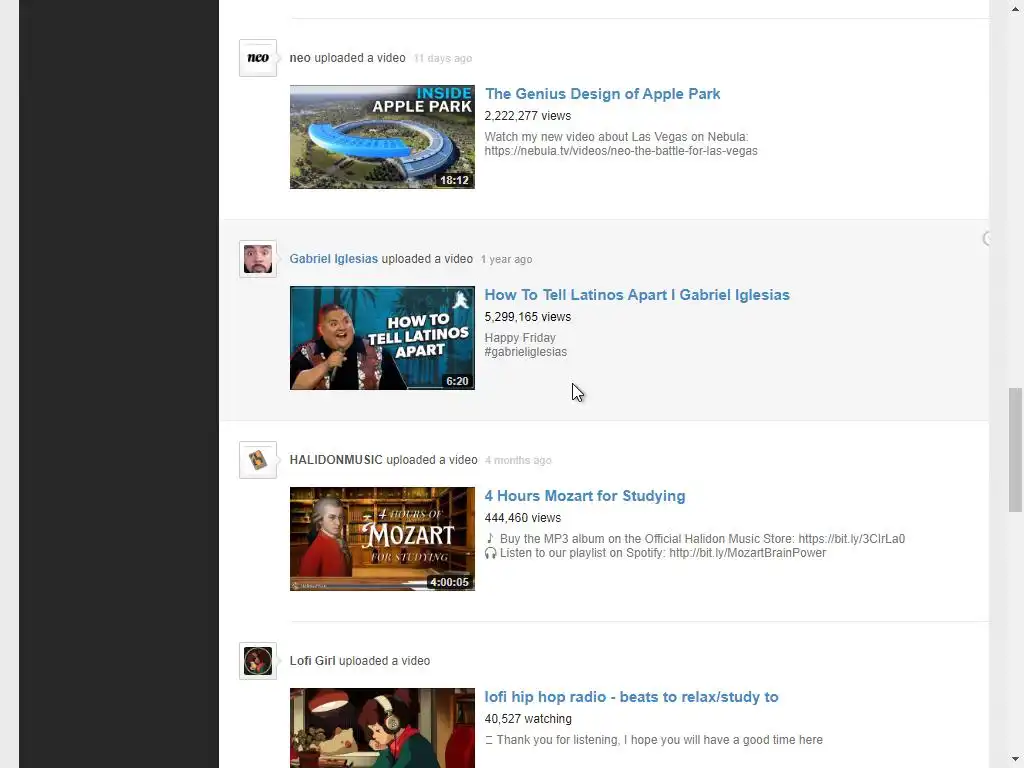Click the 4 months ago timestamp
1024x768 pixels.
518,460
